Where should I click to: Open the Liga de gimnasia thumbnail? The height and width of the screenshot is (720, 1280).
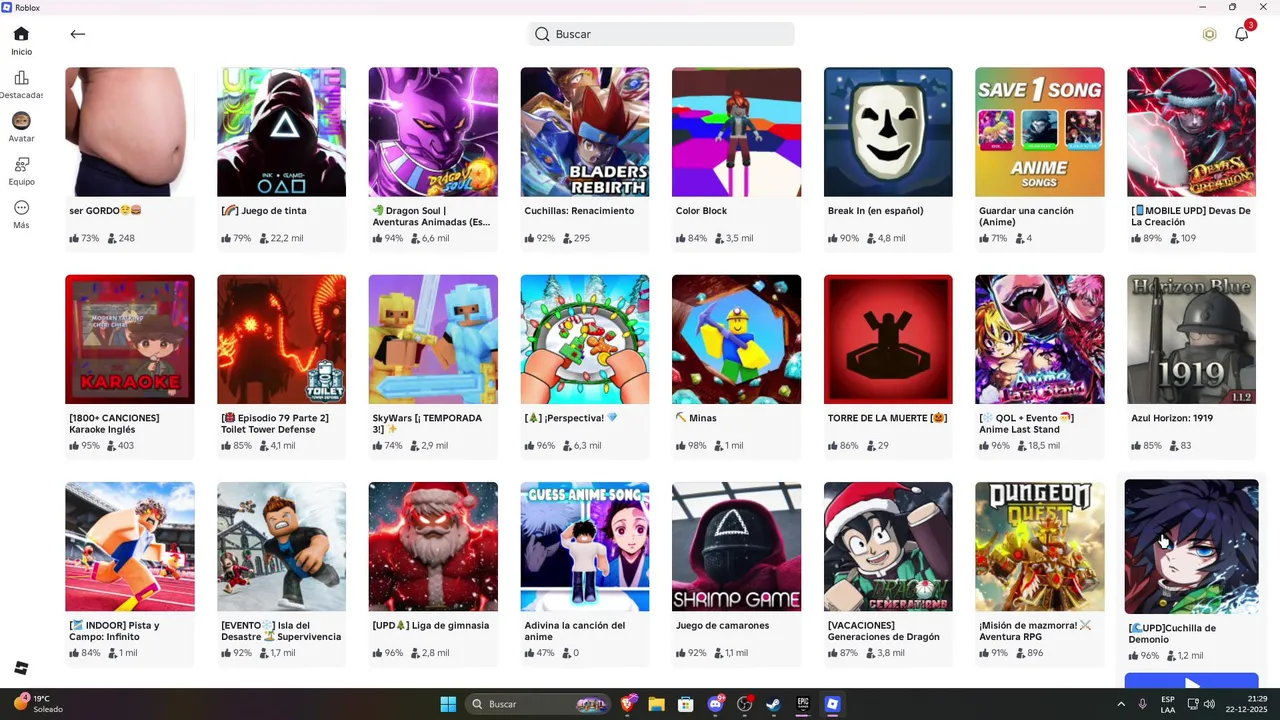pyautogui.click(x=433, y=546)
